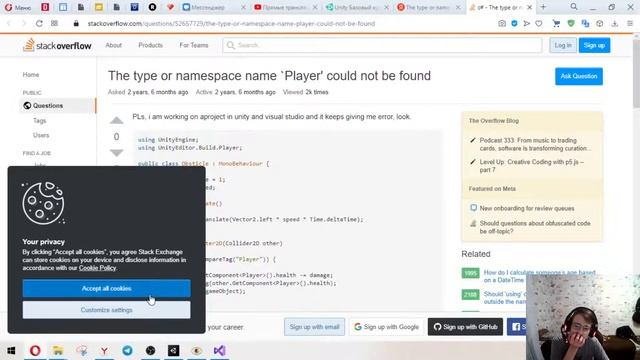Open About in Stack Overflow header
Image resolution: width=640 pixels, height=360 pixels.
pyautogui.click(x=113, y=45)
